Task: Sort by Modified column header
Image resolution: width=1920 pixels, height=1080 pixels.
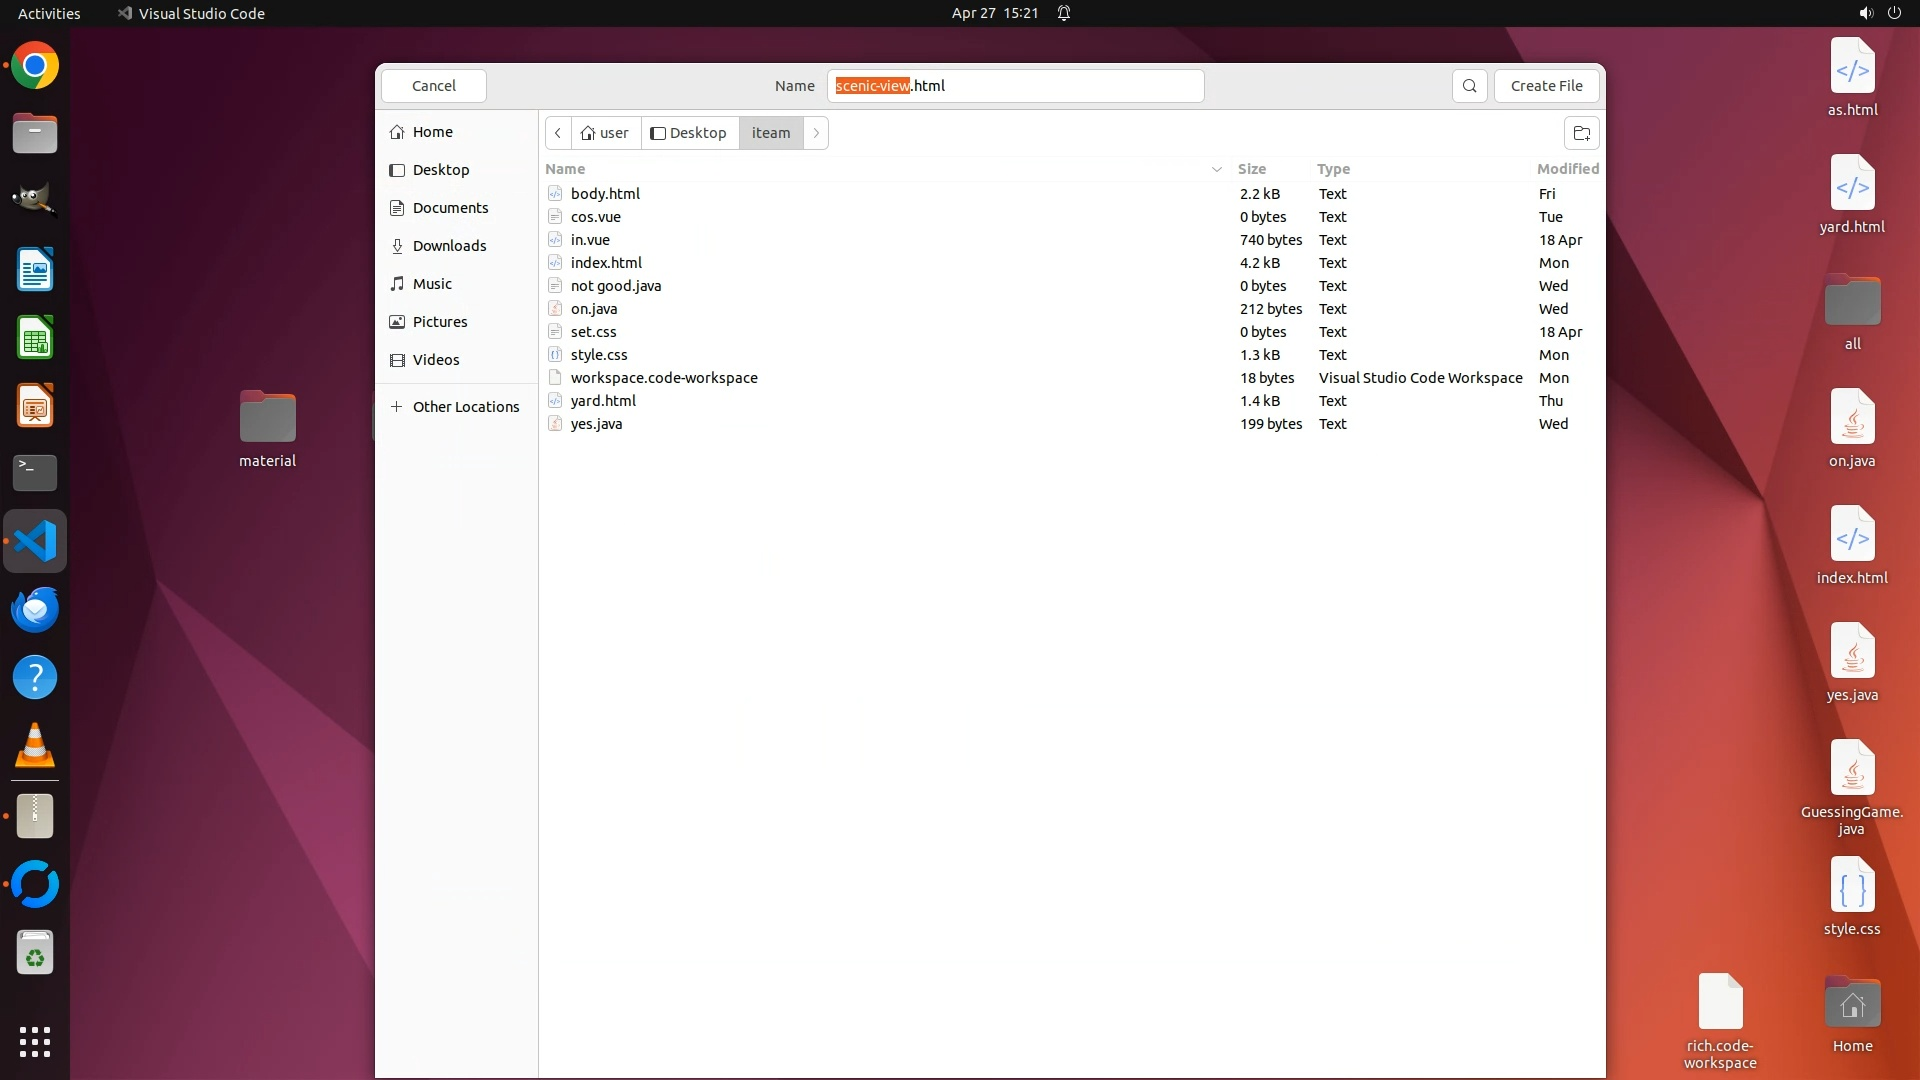Action: (x=1567, y=169)
